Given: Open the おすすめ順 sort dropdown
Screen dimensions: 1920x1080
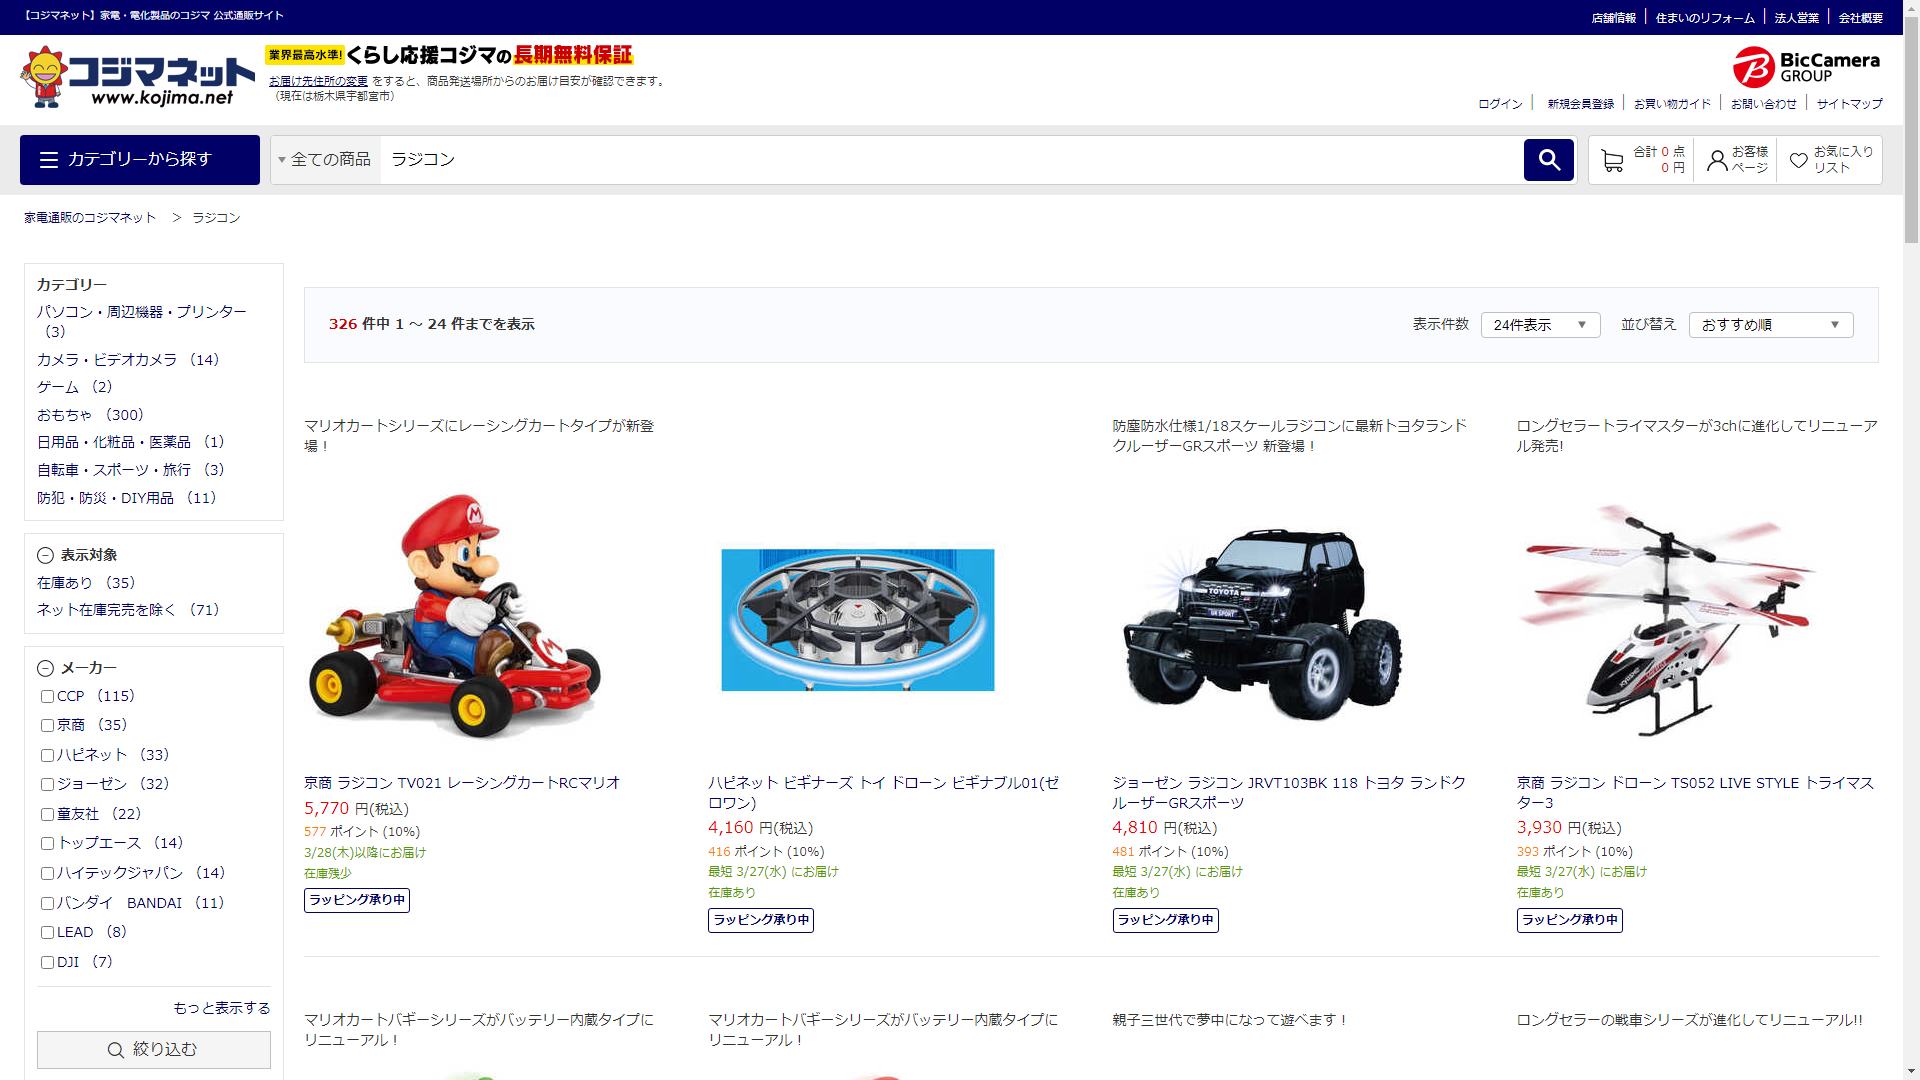Looking at the screenshot, I should click(x=1770, y=325).
